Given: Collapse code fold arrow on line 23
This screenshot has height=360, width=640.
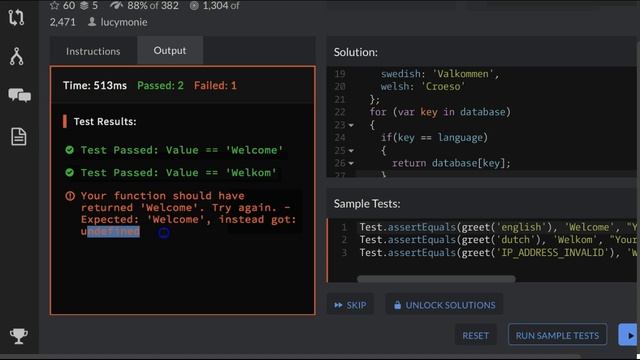Looking at the screenshot, I should click(351, 125).
